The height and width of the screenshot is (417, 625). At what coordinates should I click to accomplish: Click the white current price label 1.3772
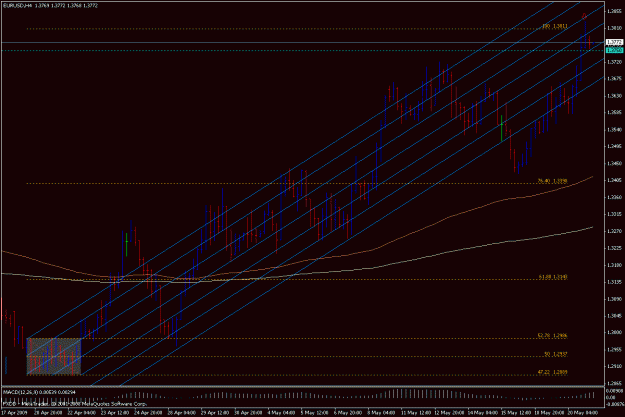(614, 42)
